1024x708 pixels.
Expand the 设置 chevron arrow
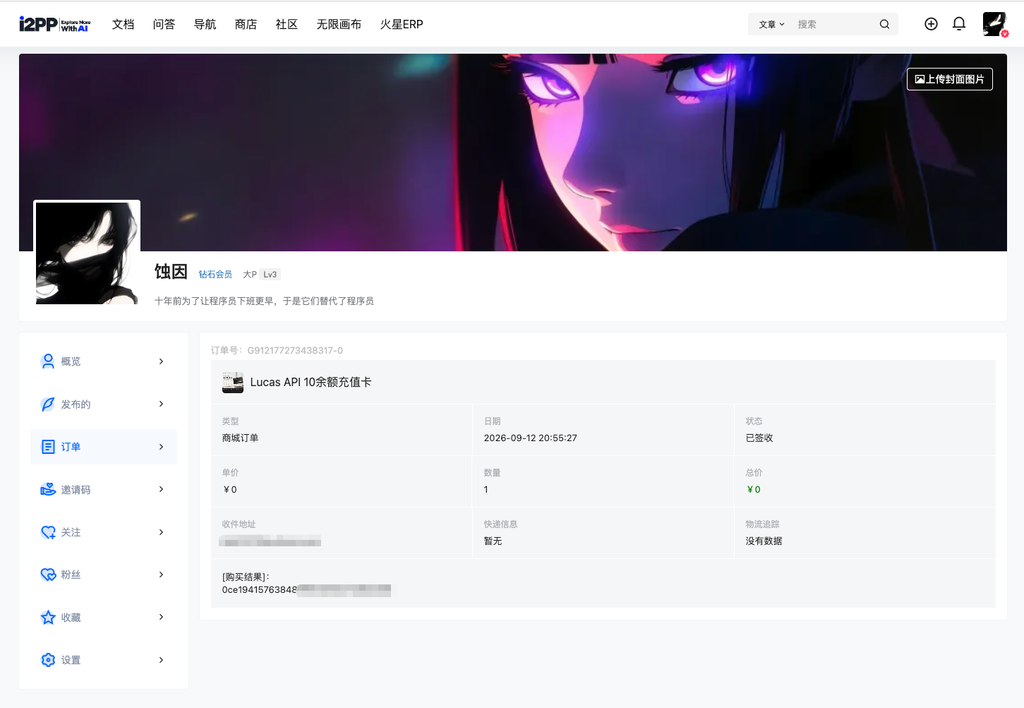[x=161, y=660]
